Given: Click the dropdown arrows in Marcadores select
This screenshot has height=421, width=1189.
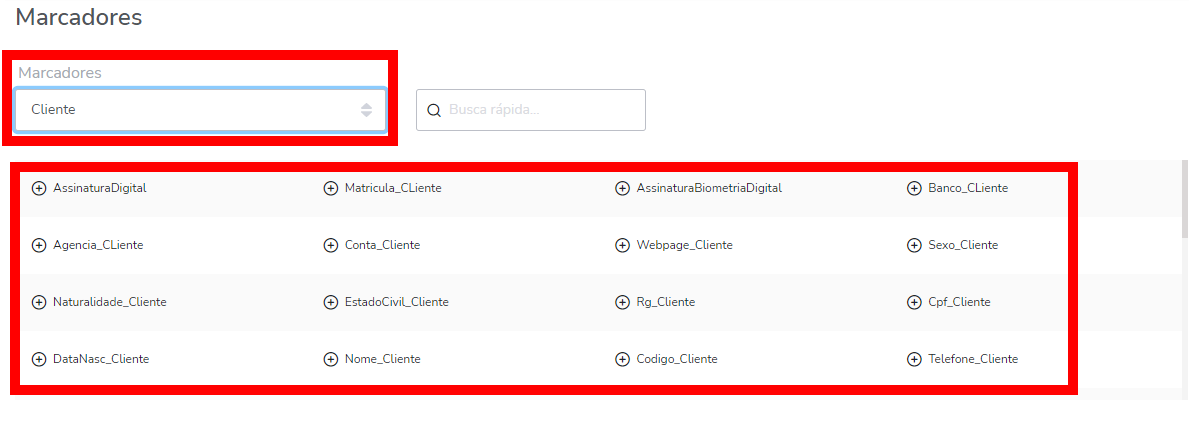Looking at the screenshot, I should point(366,110).
